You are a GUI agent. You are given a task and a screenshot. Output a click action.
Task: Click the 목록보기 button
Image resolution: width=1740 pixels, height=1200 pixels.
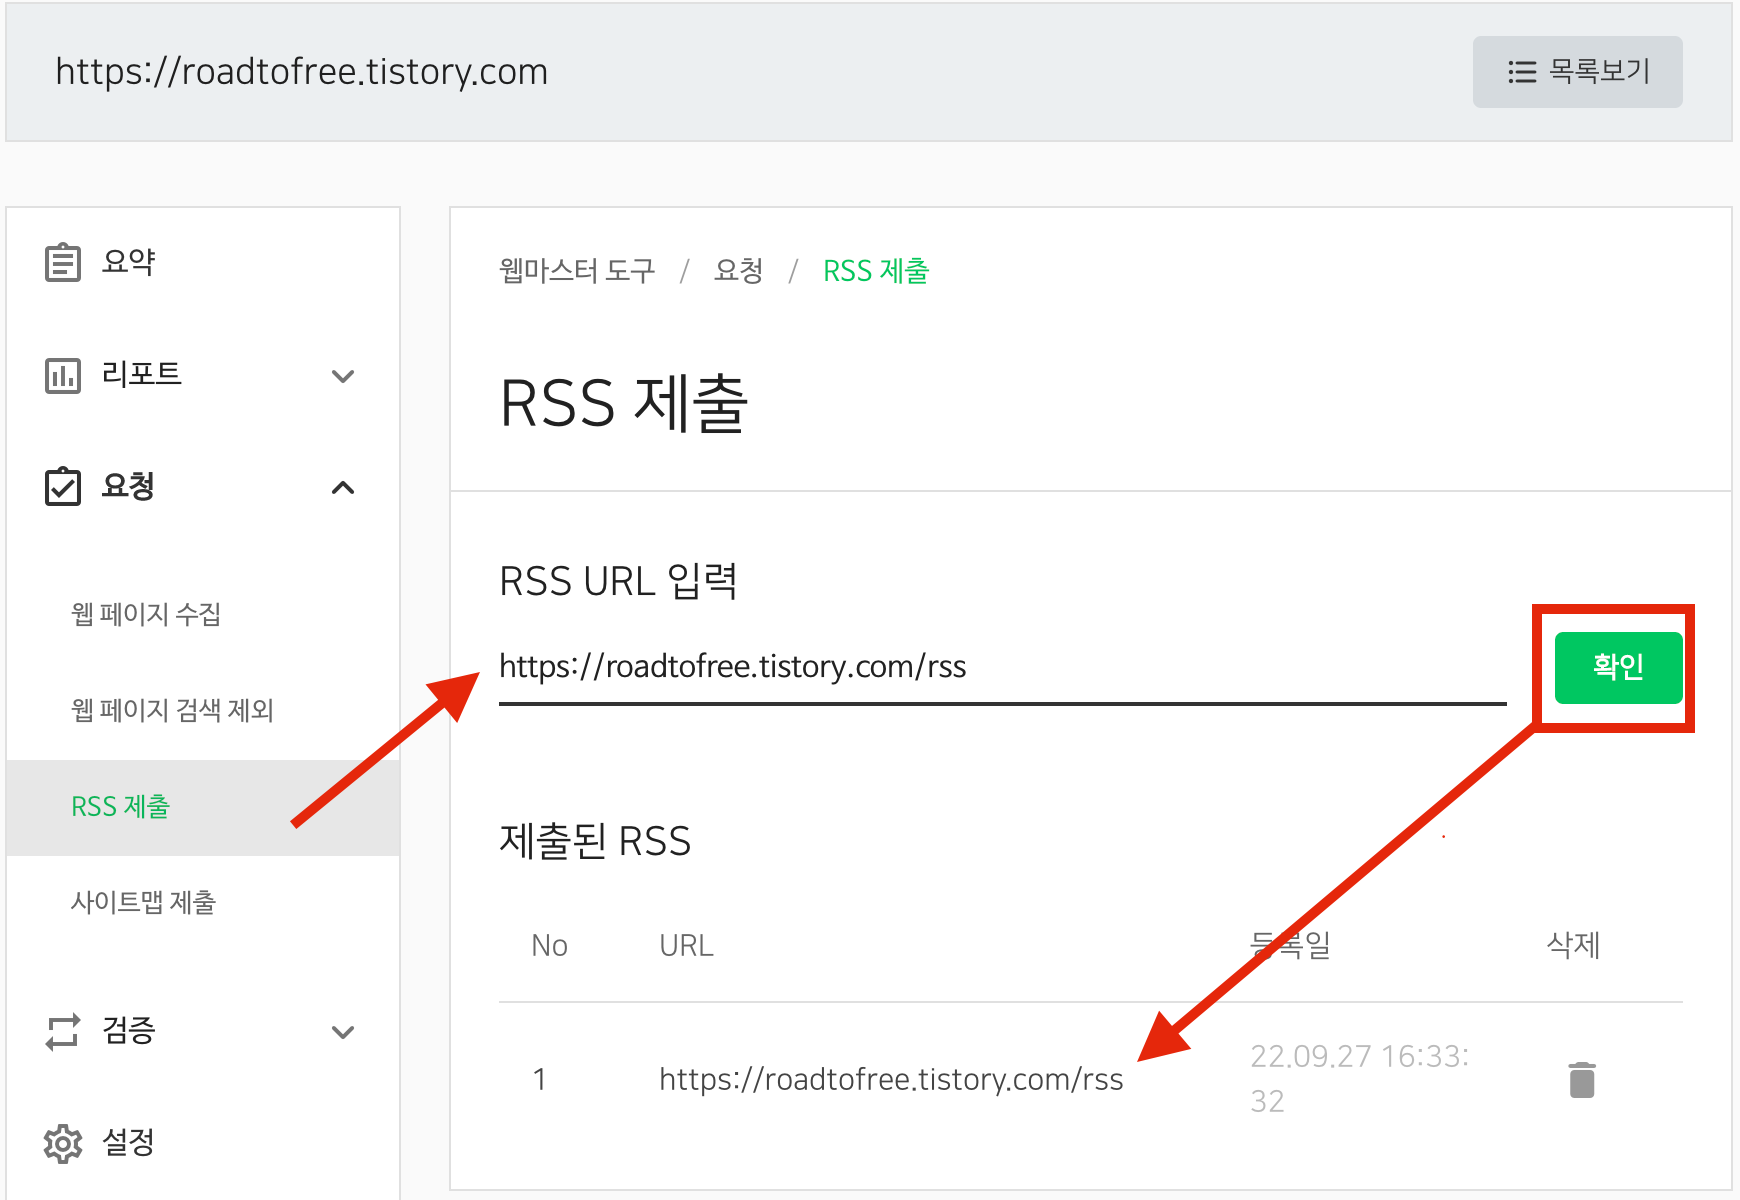pos(1577,72)
